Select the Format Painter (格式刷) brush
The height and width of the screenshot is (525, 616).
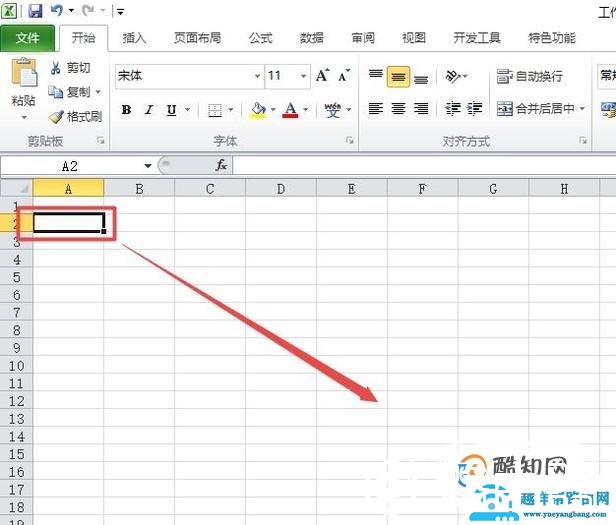55,116
